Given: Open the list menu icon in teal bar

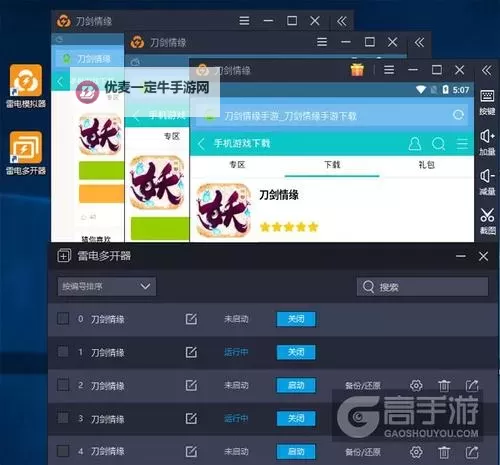Looking at the screenshot, I should [462, 144].
